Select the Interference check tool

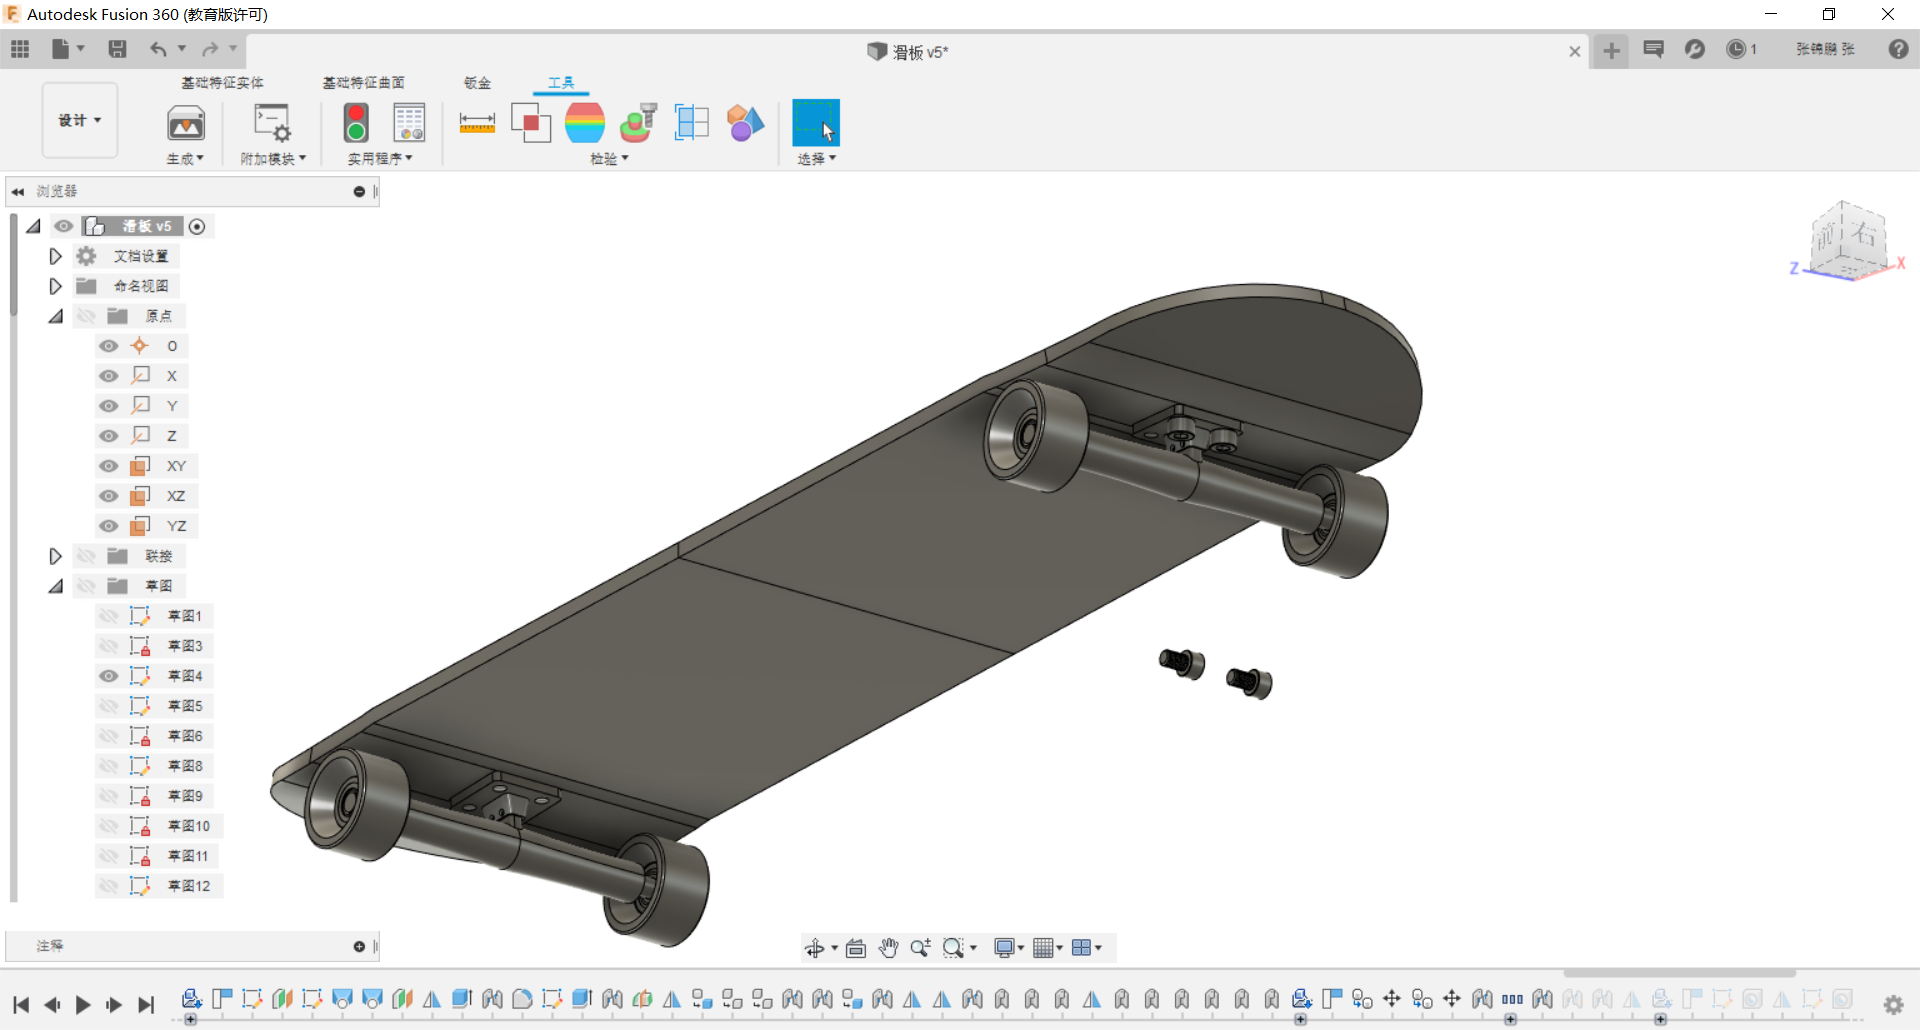pos(531,123)
